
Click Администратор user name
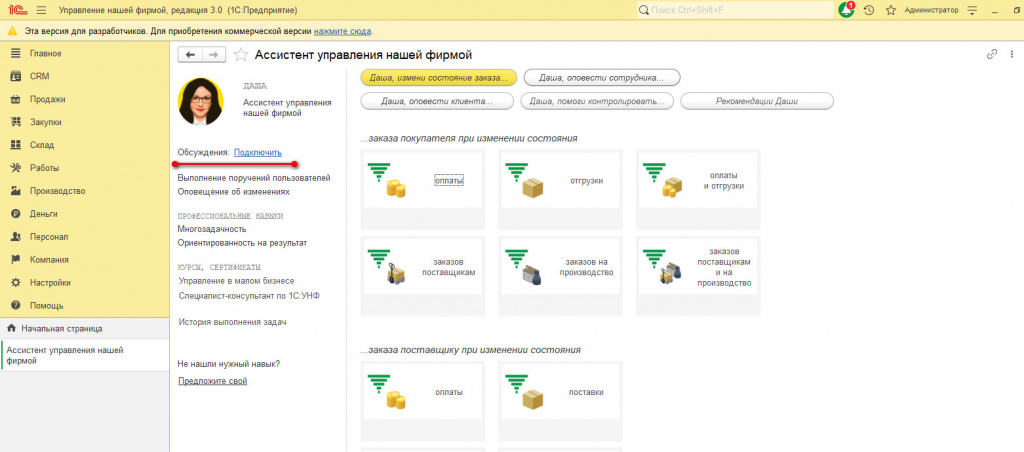coord(931,10)
